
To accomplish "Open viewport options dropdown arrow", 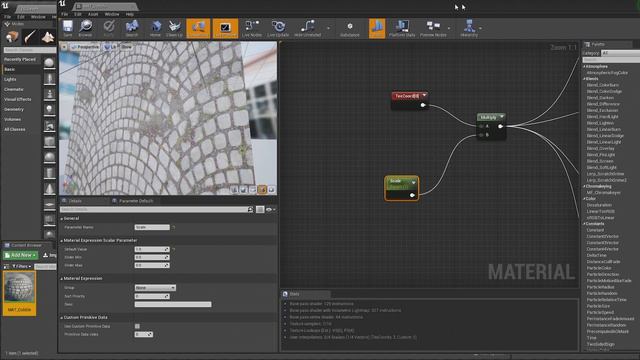I will (64, 47).
